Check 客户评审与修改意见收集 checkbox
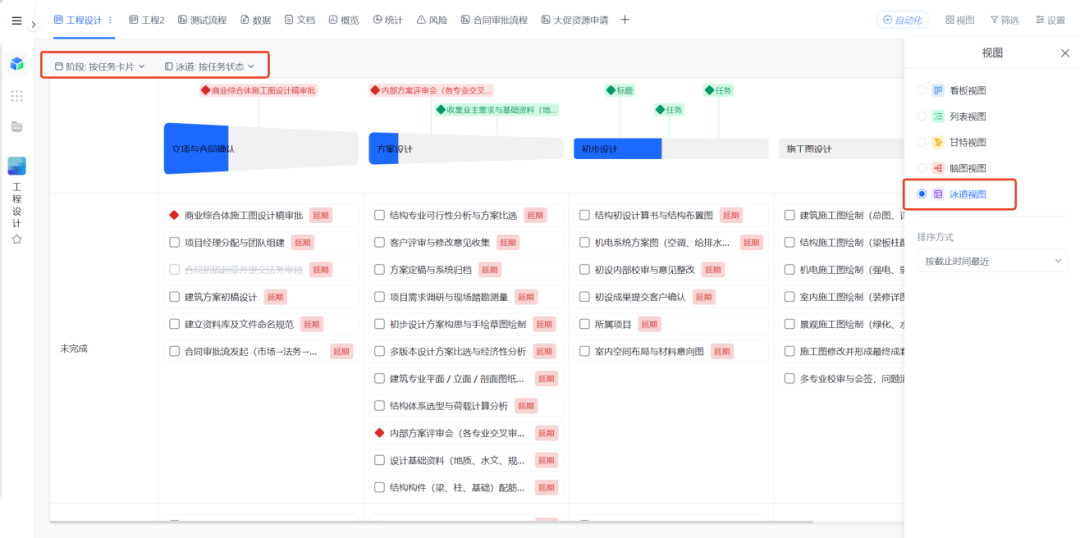This screenshot has height=538, width=1080. pyautogui.click(x=380, y=242)
